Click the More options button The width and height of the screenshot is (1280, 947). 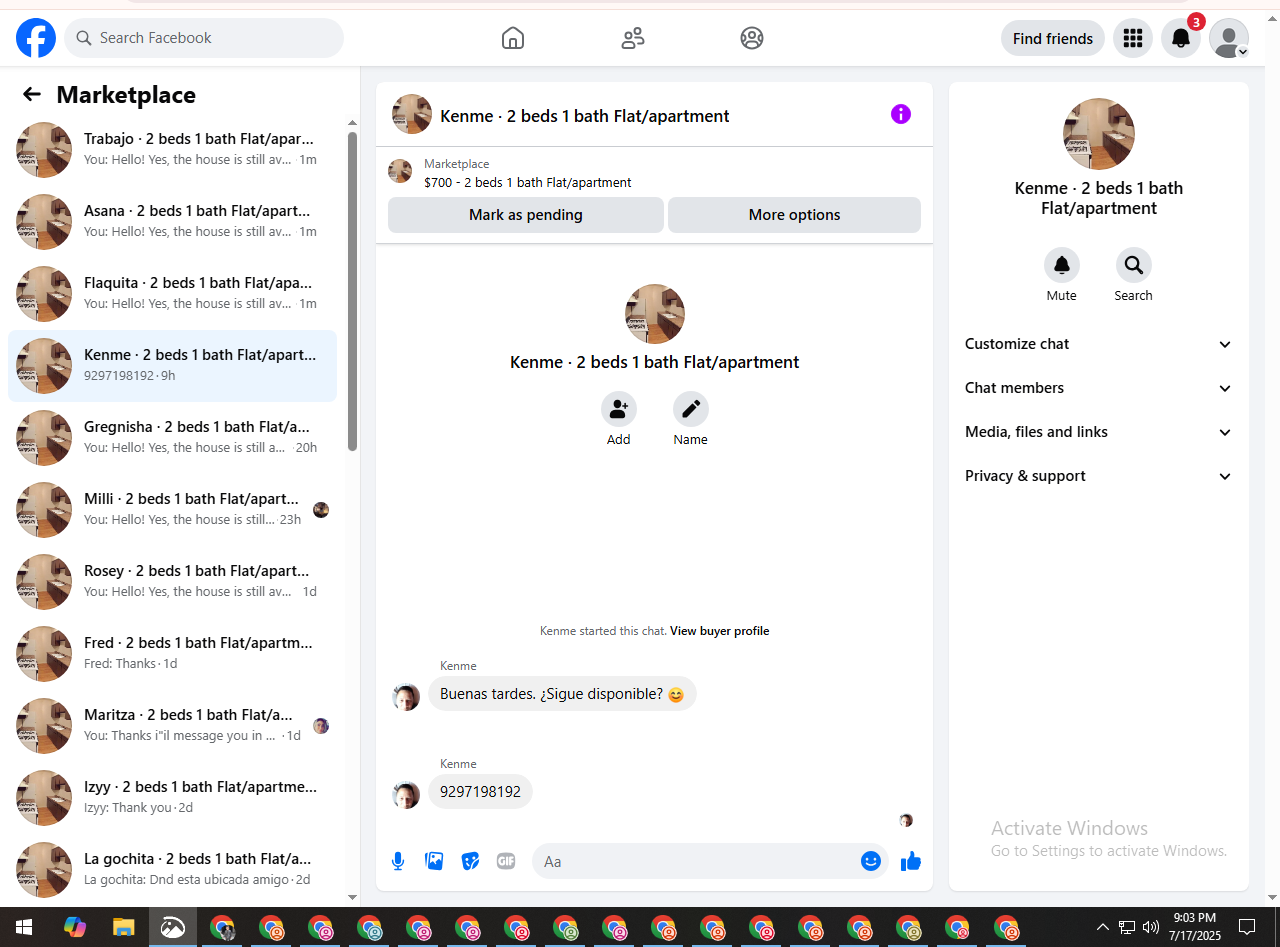[x=794, y=215]
